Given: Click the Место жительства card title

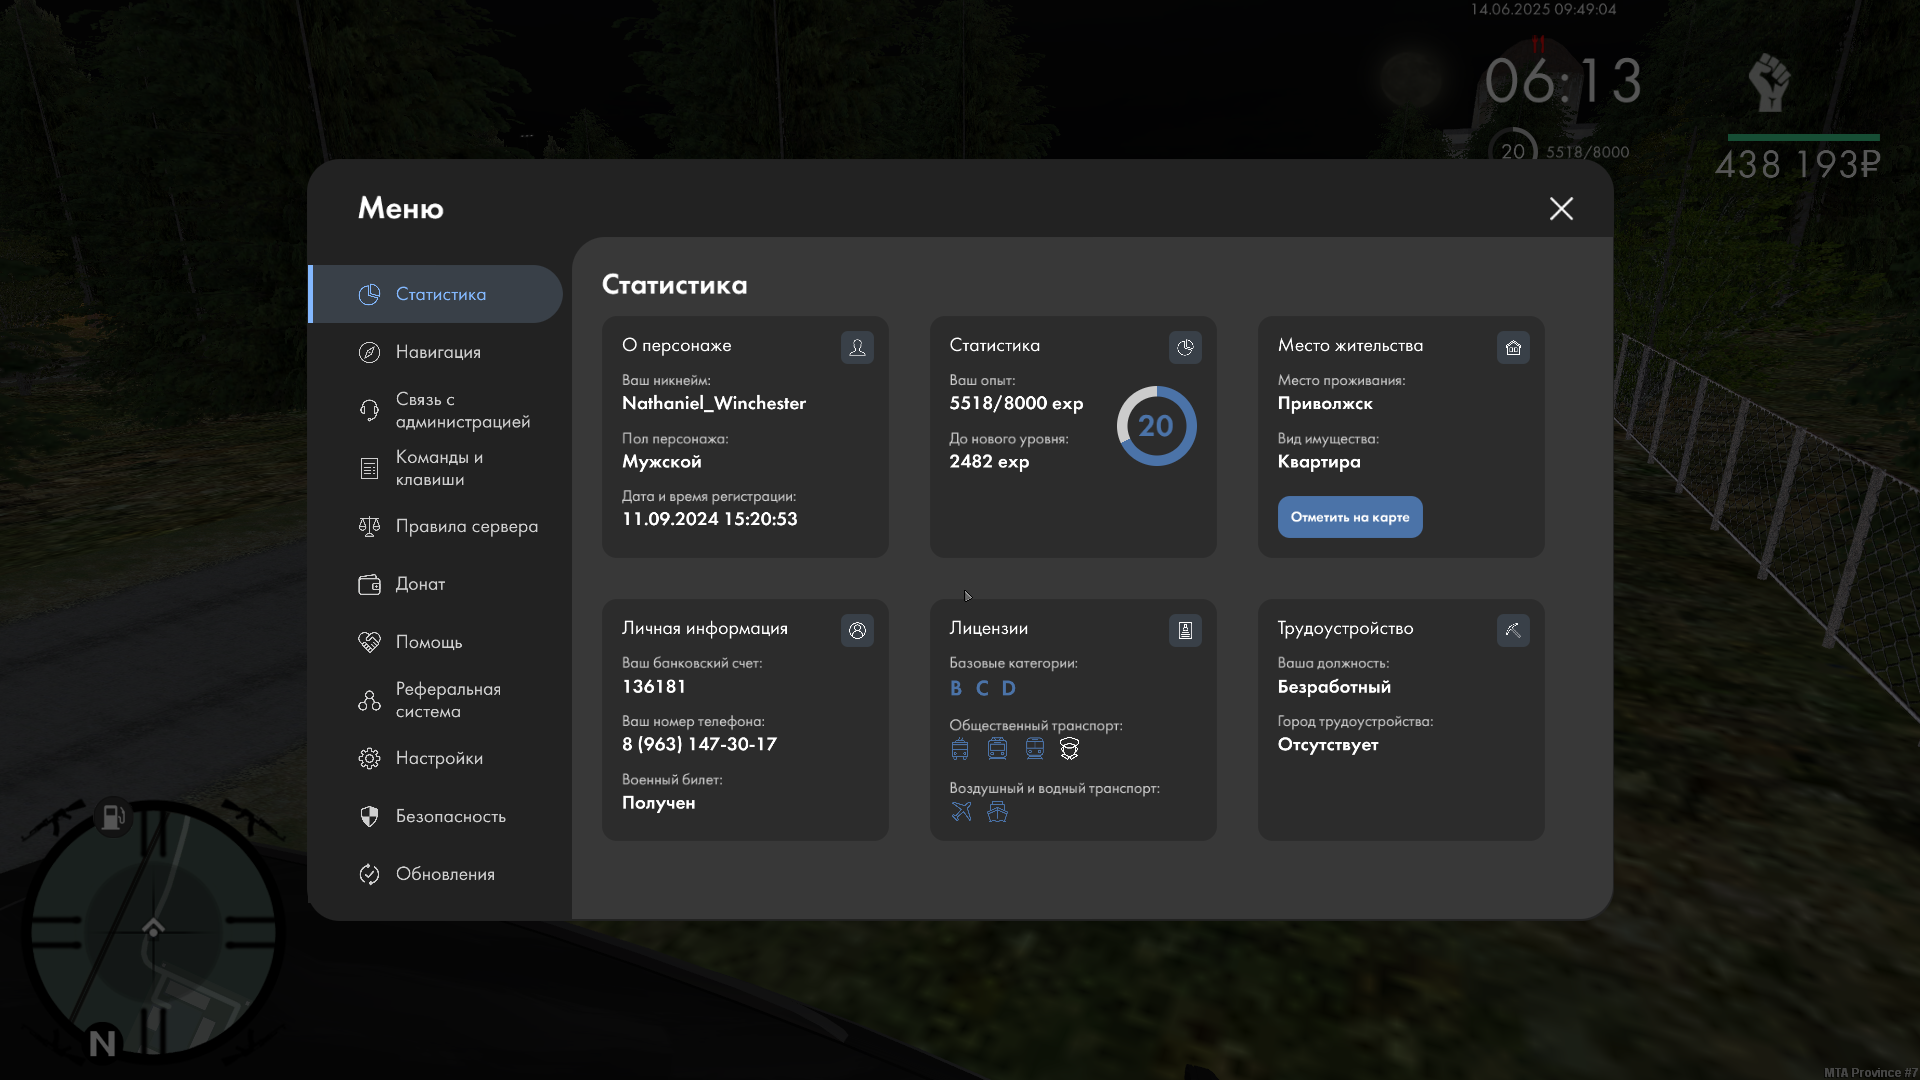Looking at the screenshot, I should pyautogui.click(x=1350, y=345).
